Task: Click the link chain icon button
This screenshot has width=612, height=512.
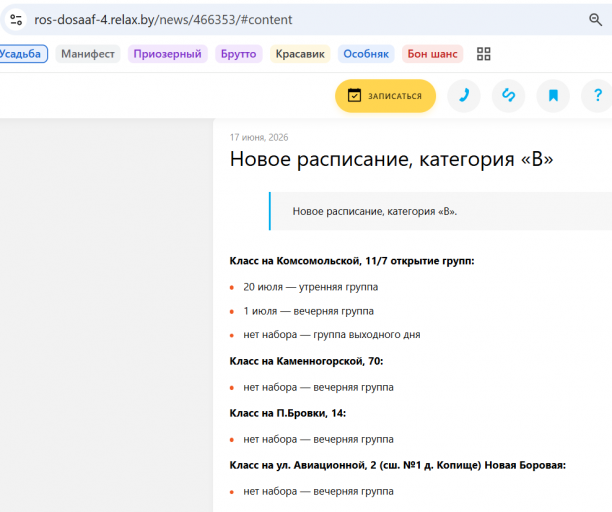Action: pyautogui.click(x=508, y=96)
